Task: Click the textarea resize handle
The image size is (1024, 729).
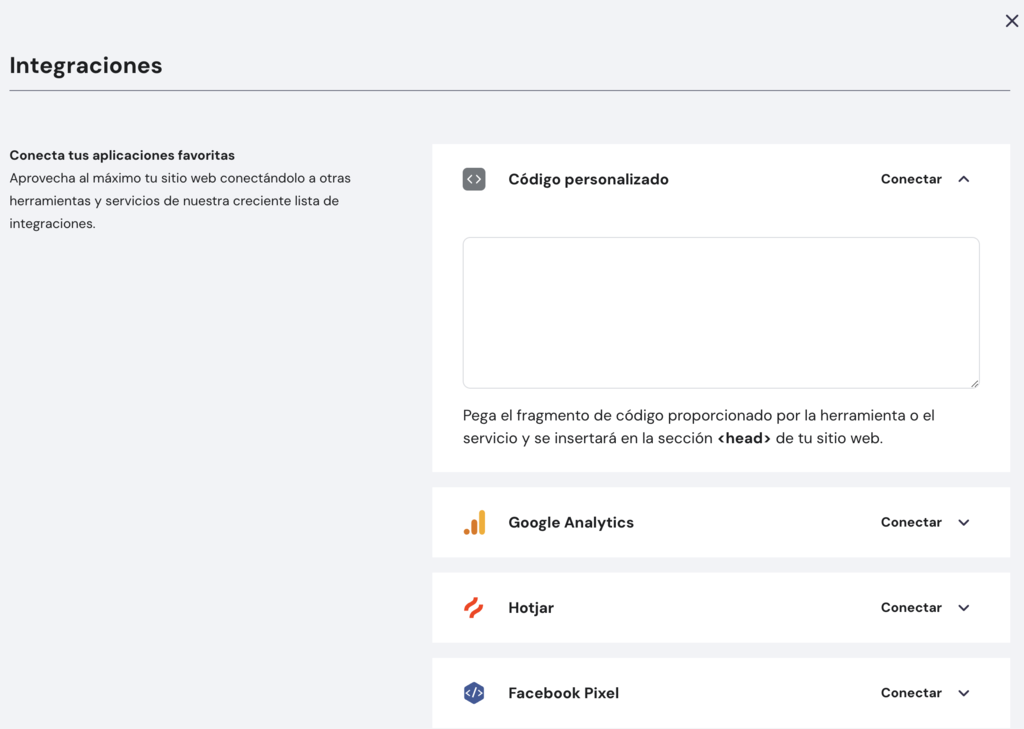Action: pyautogui.click(x=975, y=382)
